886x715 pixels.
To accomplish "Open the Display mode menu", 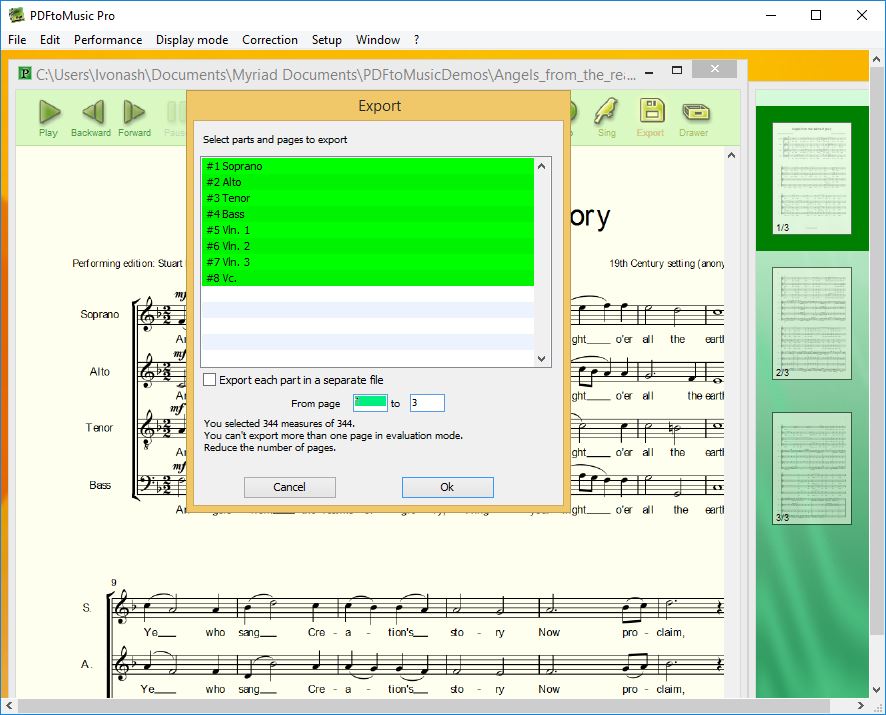I will point(192,40).
